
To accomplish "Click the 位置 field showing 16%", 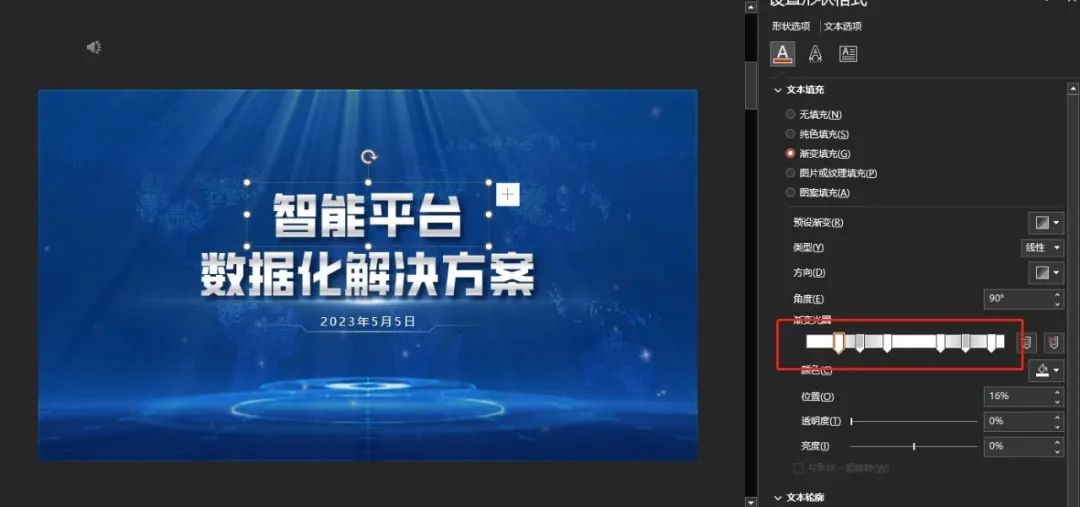I will (x=1018, y=396).
